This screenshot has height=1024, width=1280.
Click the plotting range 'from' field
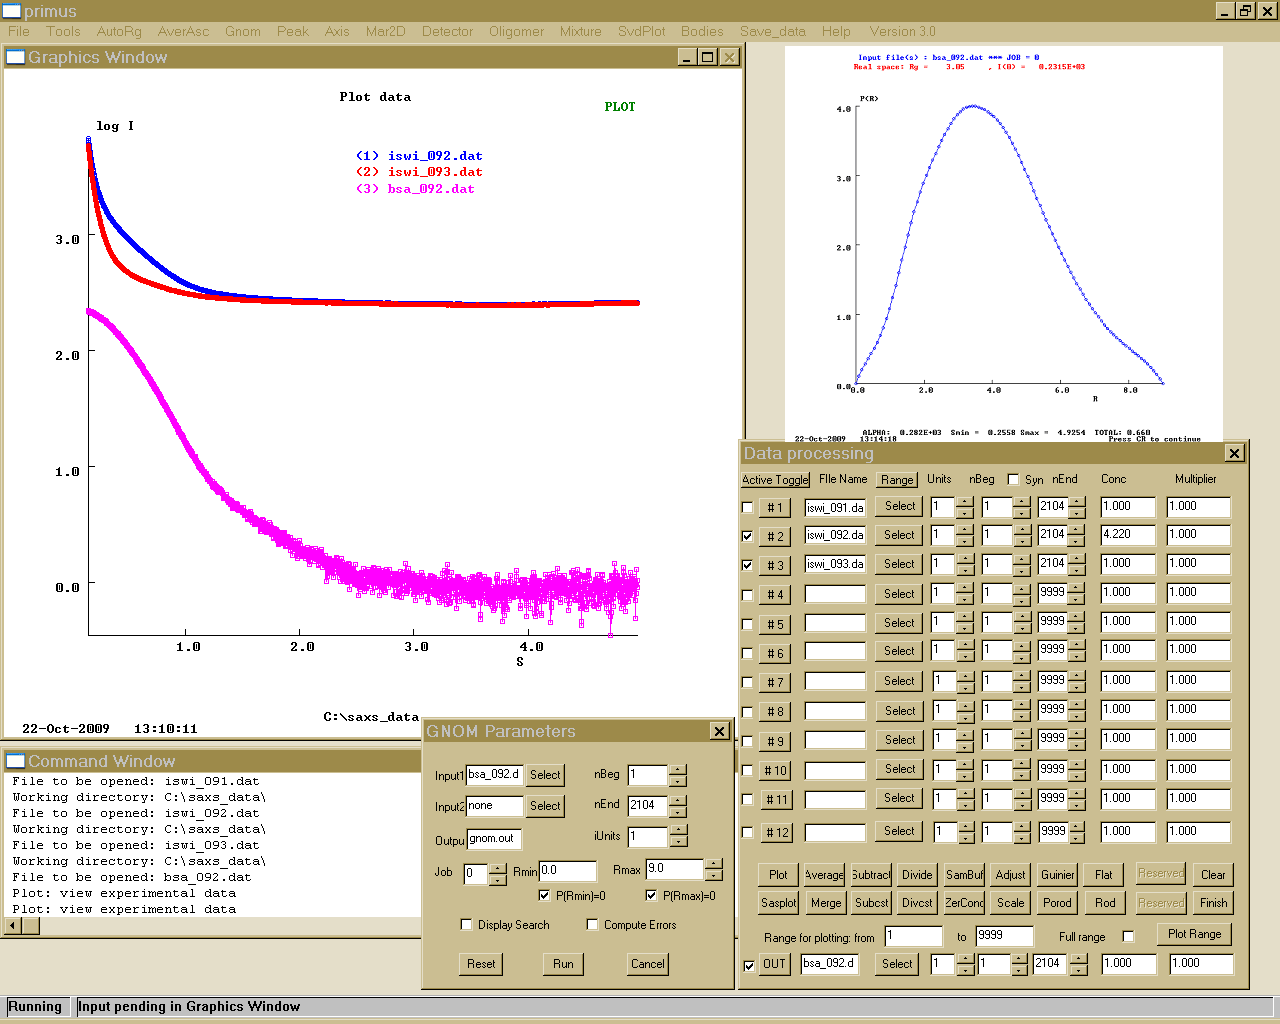[x=913, y=936]
